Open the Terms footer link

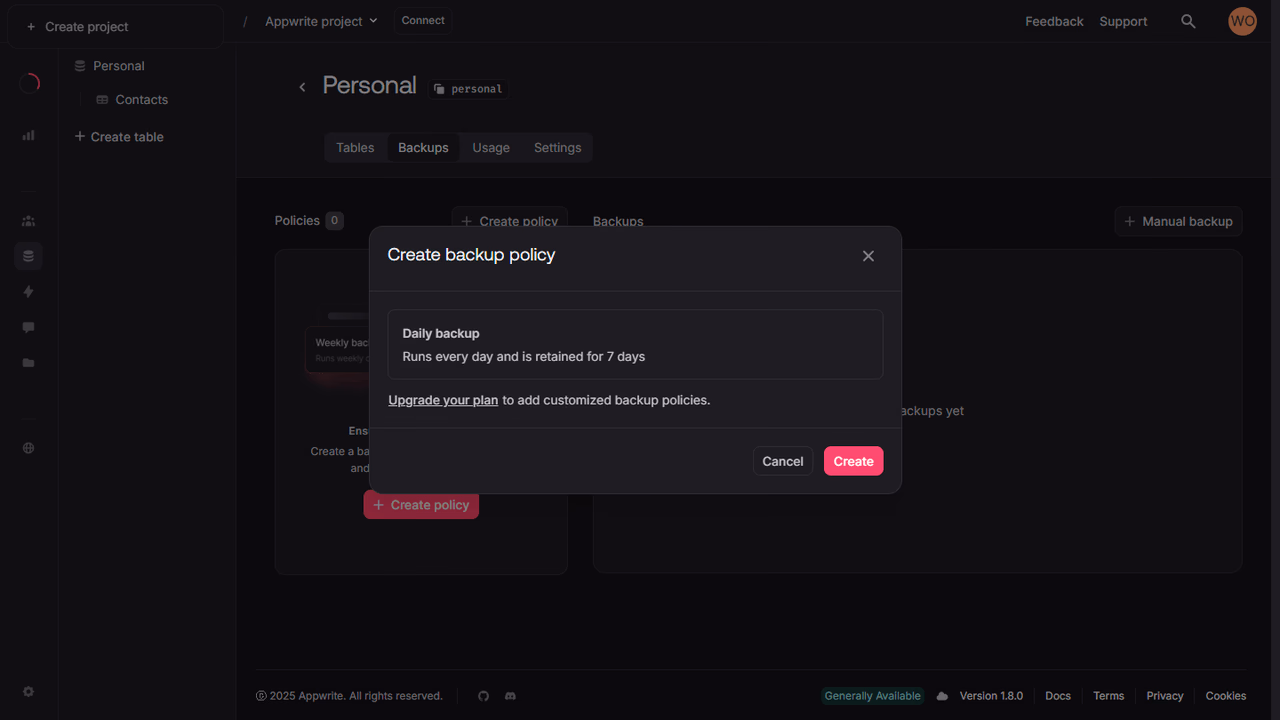point(1108,696)
